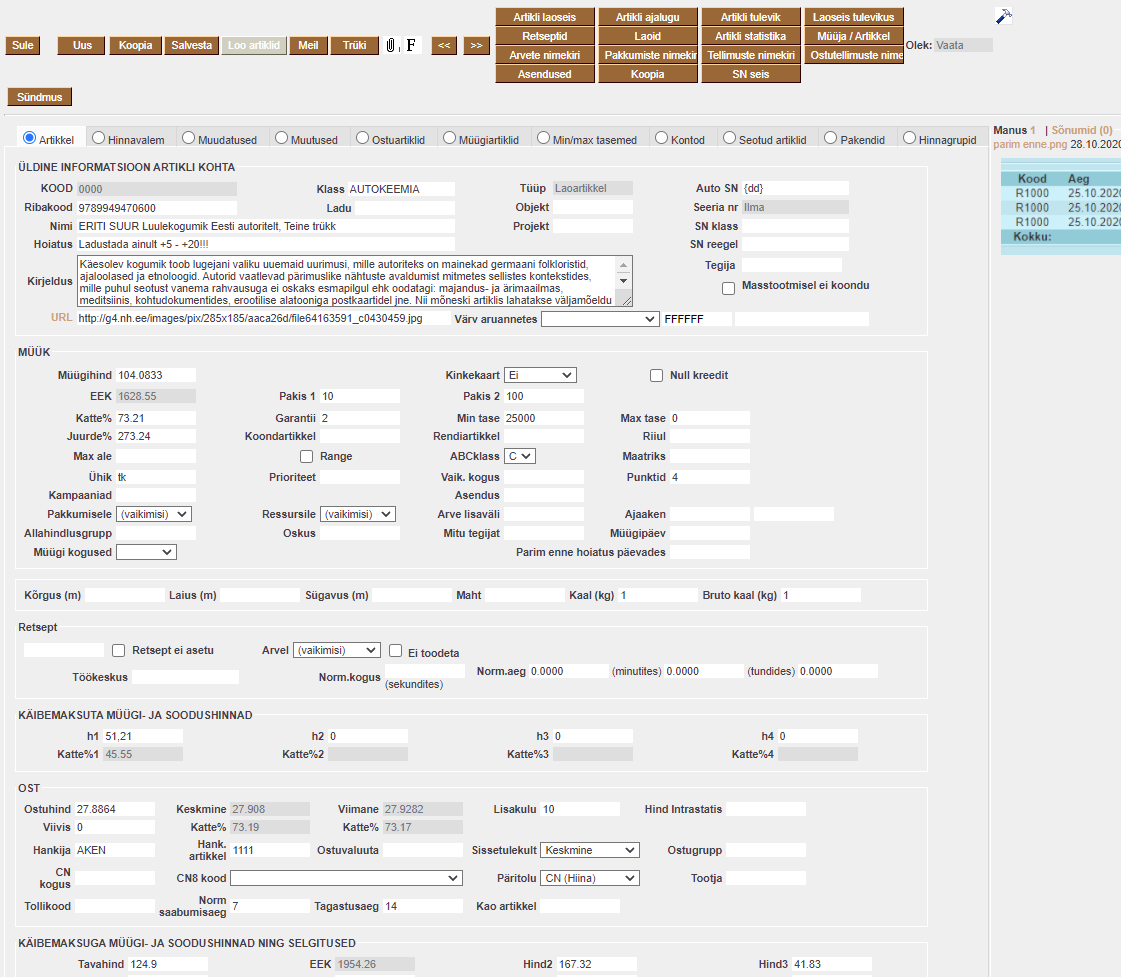The image size is (1121, 977).
Task: Click the Meil button
Action: [x=308, y=46]
